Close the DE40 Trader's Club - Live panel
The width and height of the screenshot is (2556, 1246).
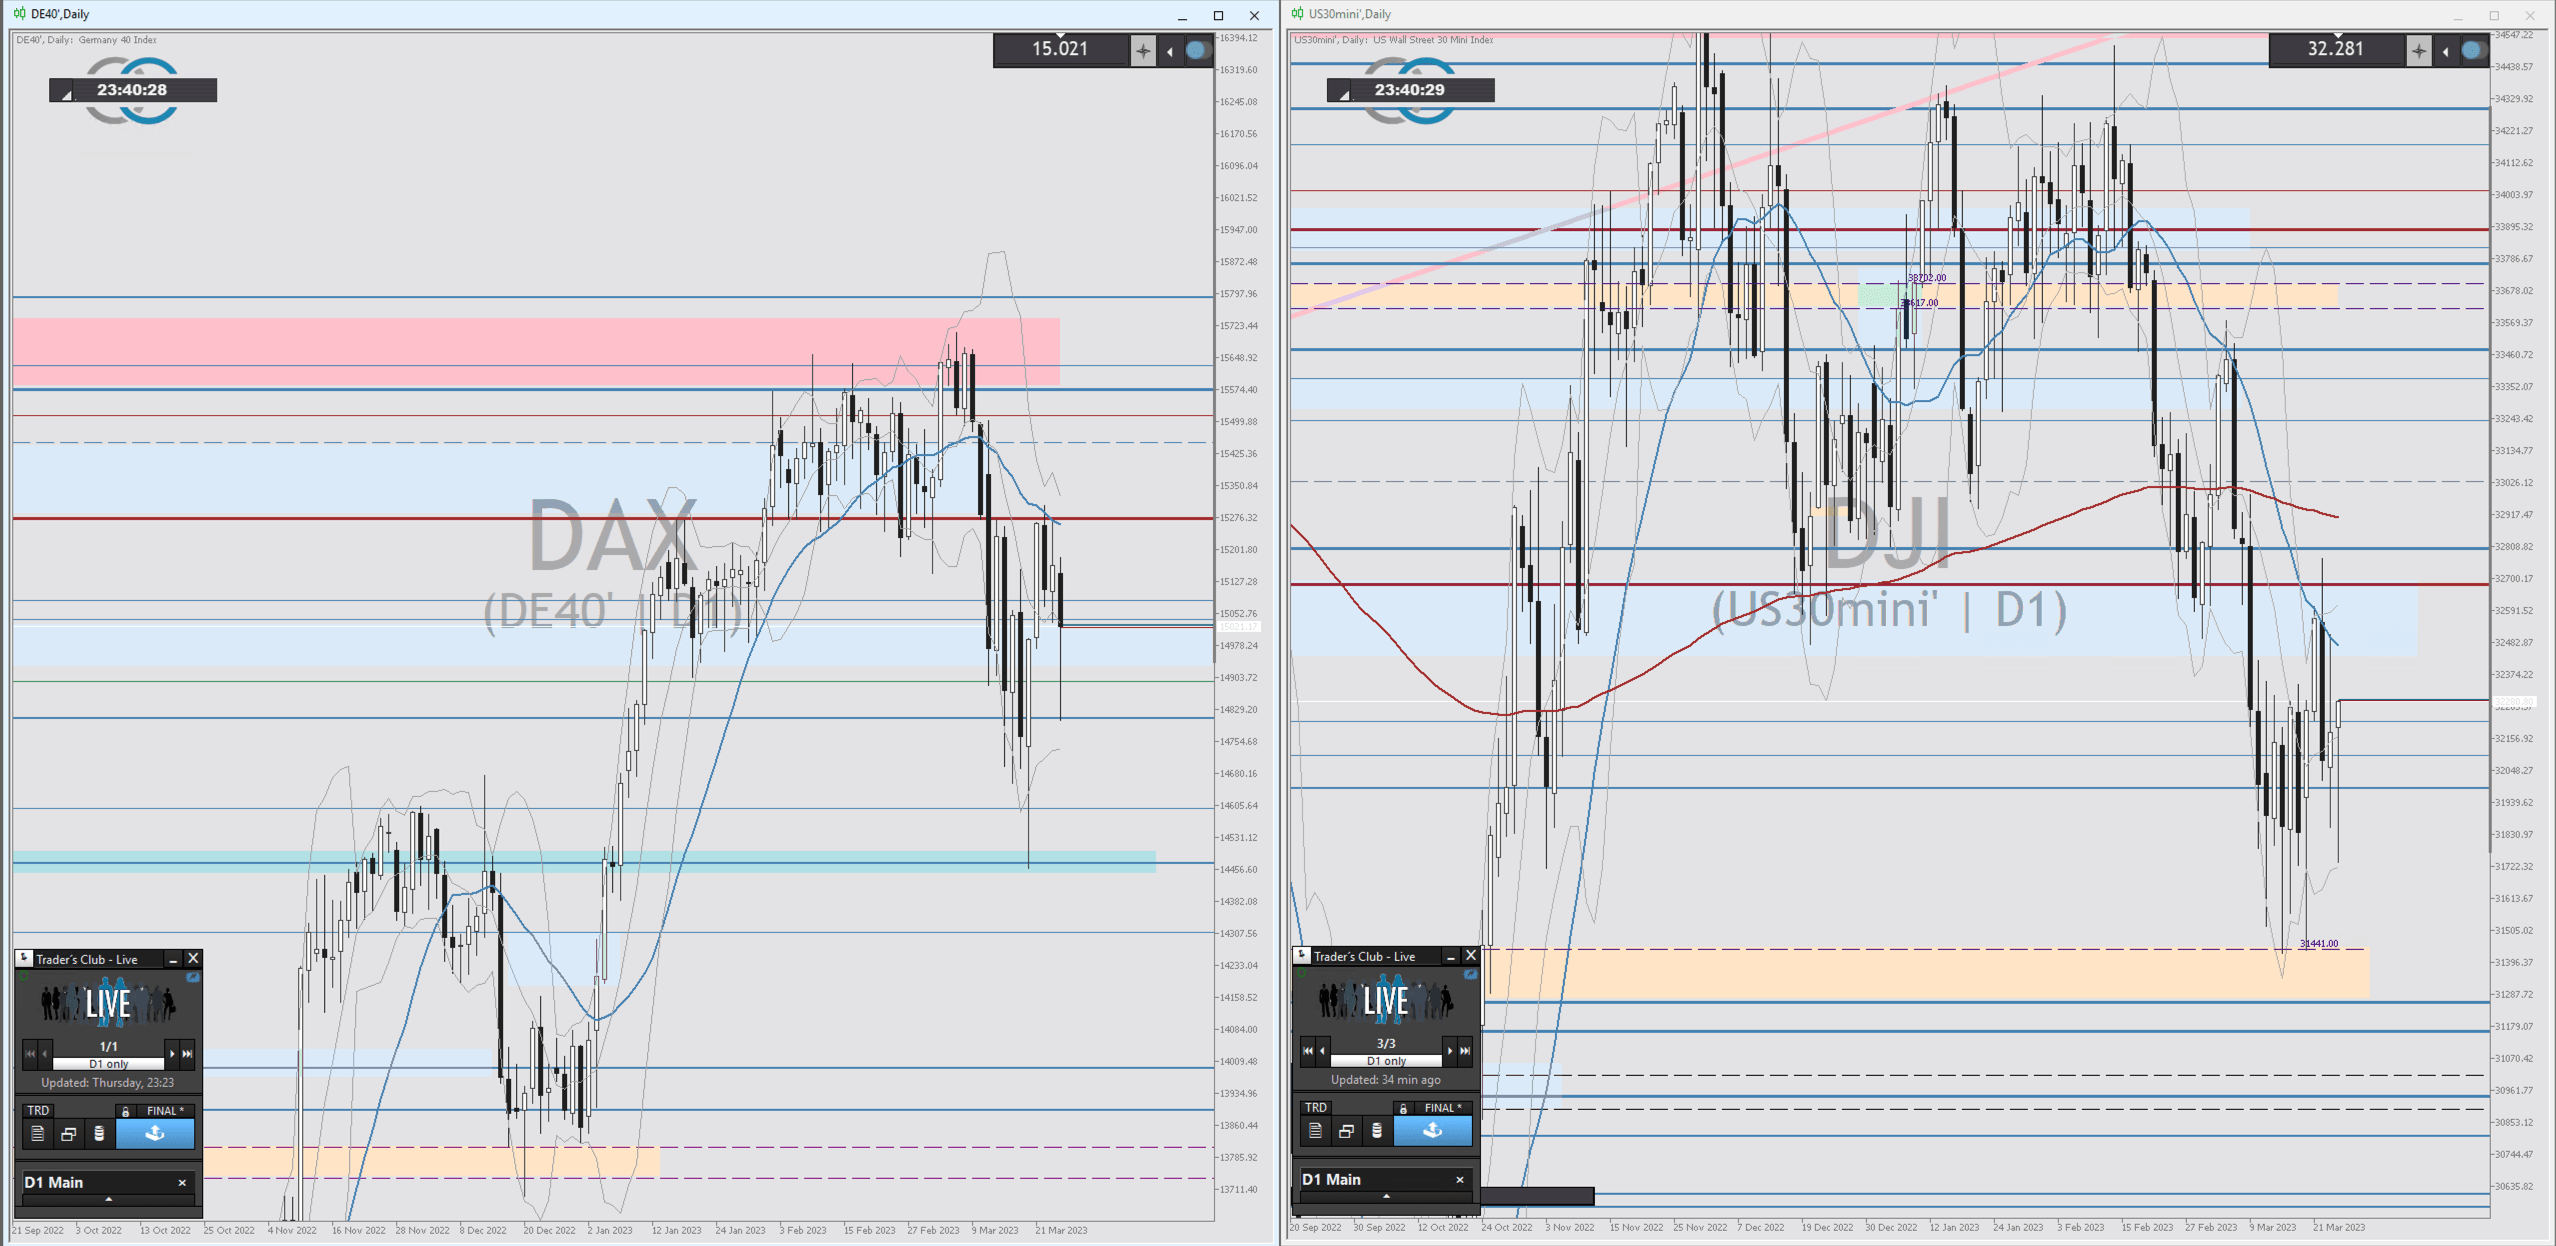click(193, 959)
